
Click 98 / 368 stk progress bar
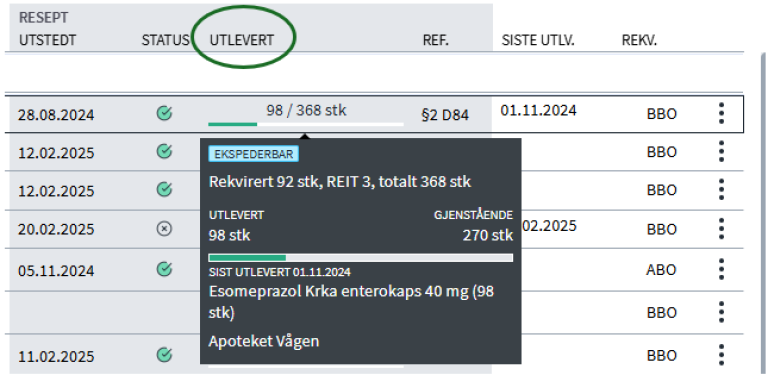tap(306, 124)
